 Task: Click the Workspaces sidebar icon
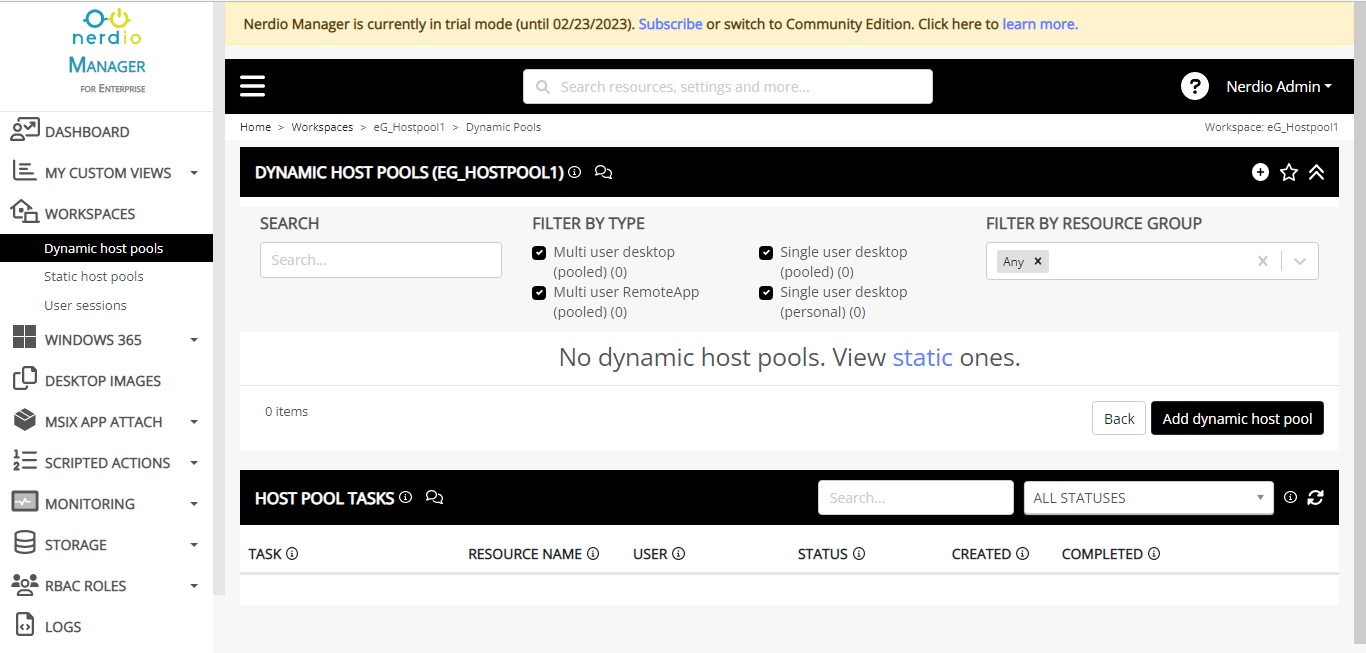(25, 212)
